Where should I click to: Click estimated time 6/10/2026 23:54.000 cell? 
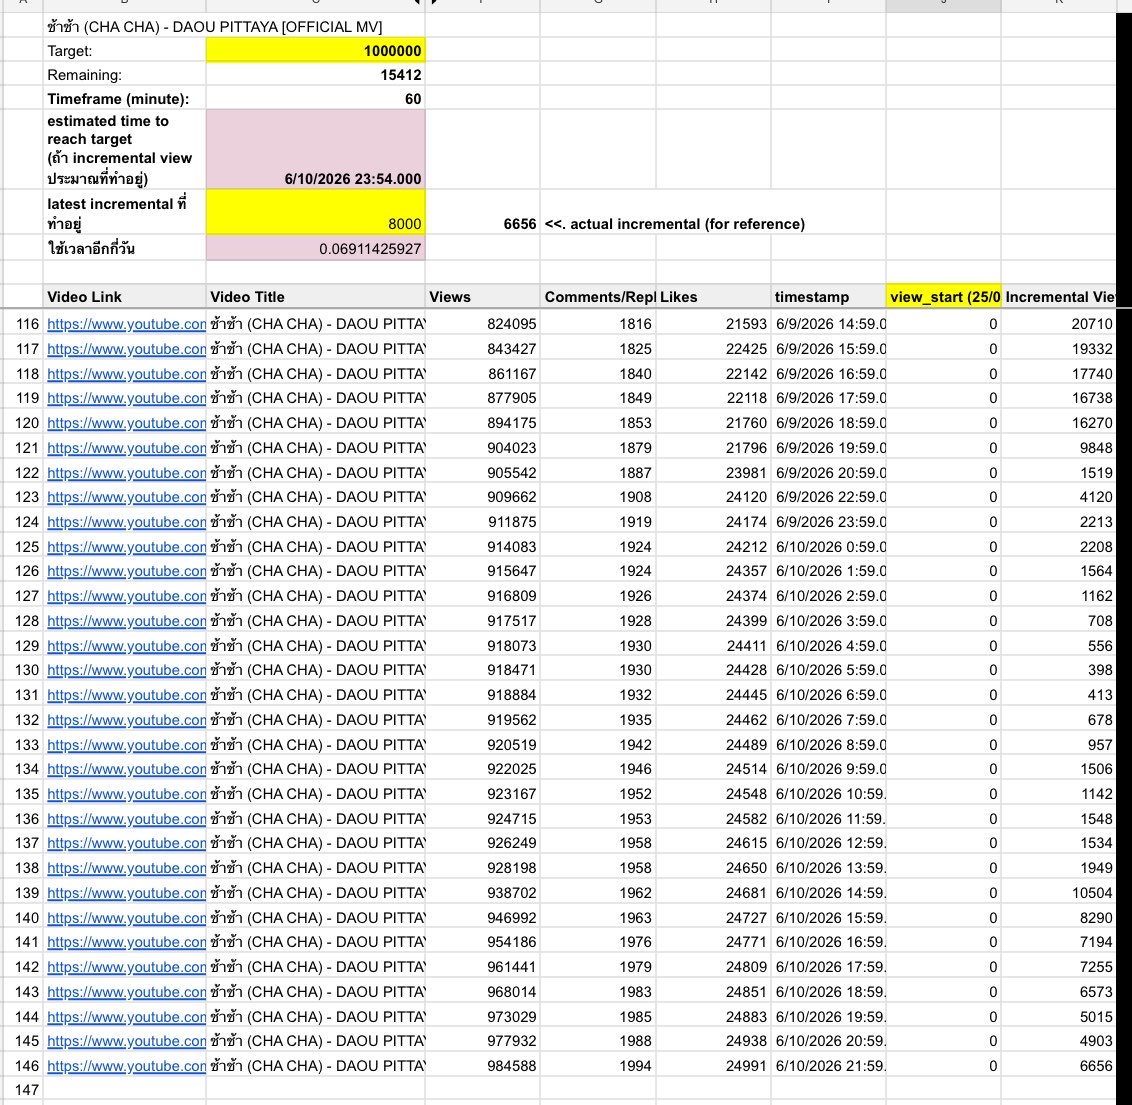pyautogui.click(x=315, y=149)
